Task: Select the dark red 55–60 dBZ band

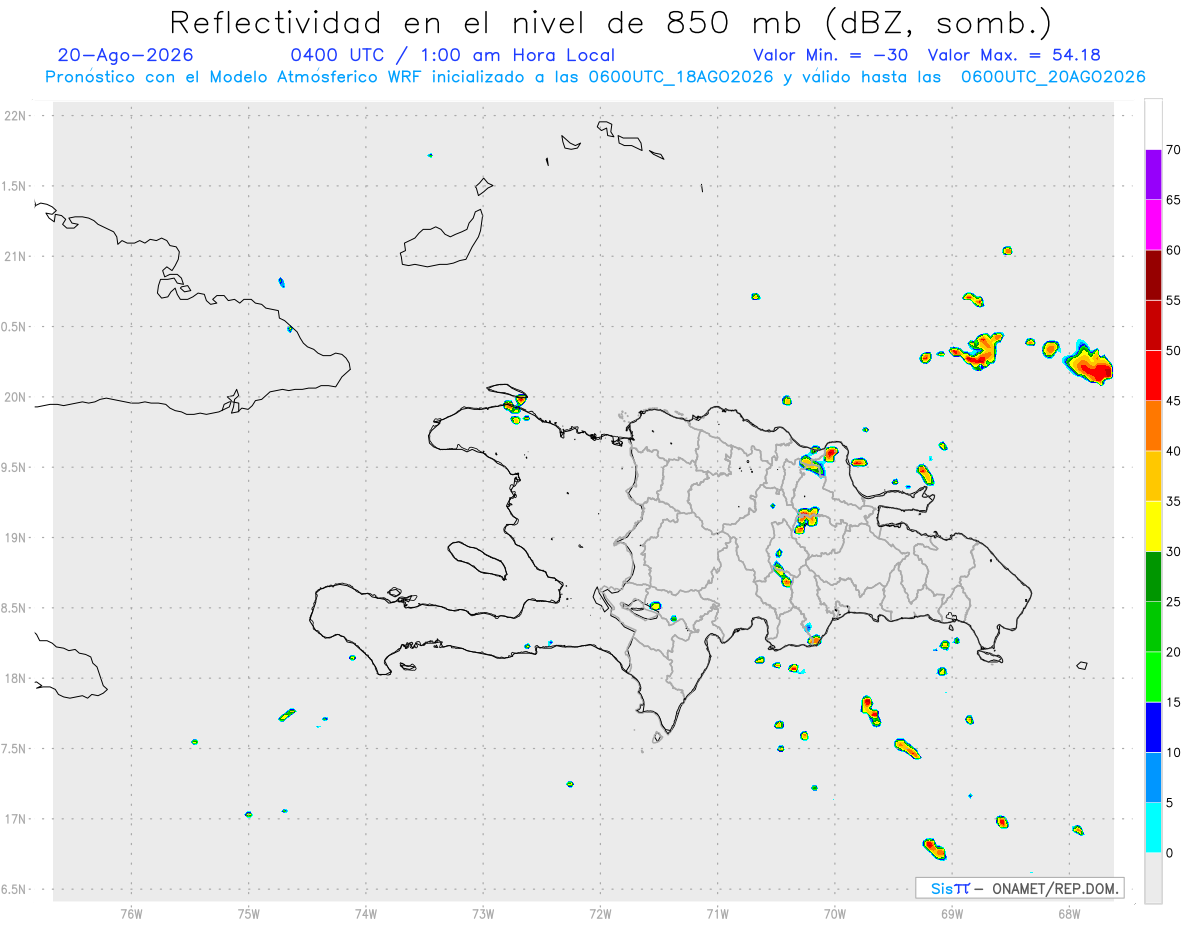Action: click(1153, 275)
